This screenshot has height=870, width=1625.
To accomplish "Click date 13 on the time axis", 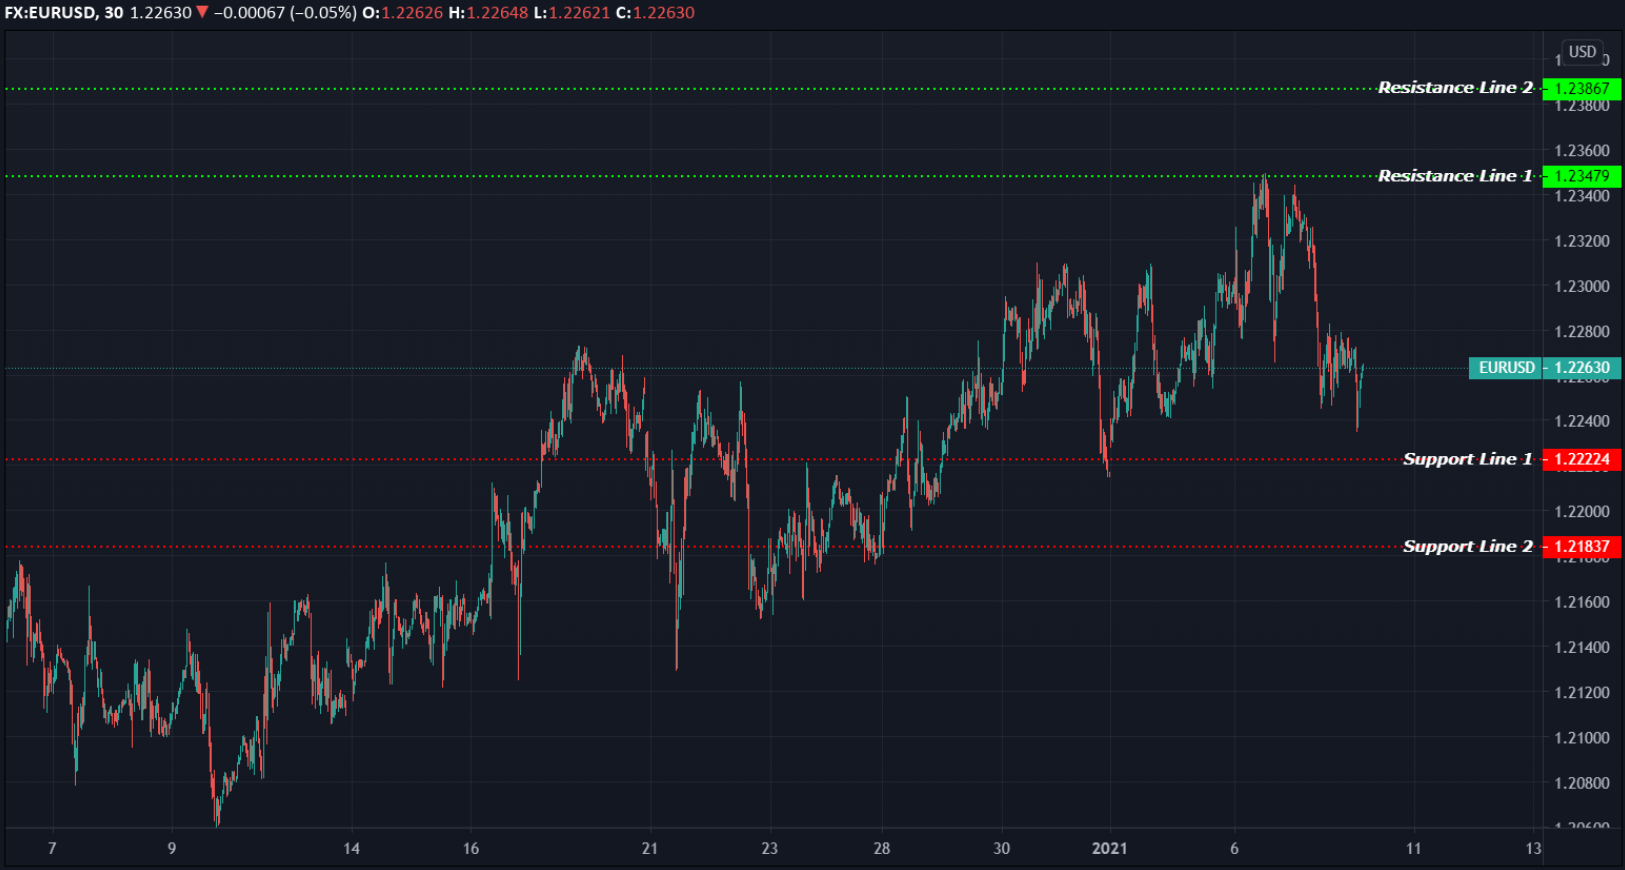I will point(1533,848).
